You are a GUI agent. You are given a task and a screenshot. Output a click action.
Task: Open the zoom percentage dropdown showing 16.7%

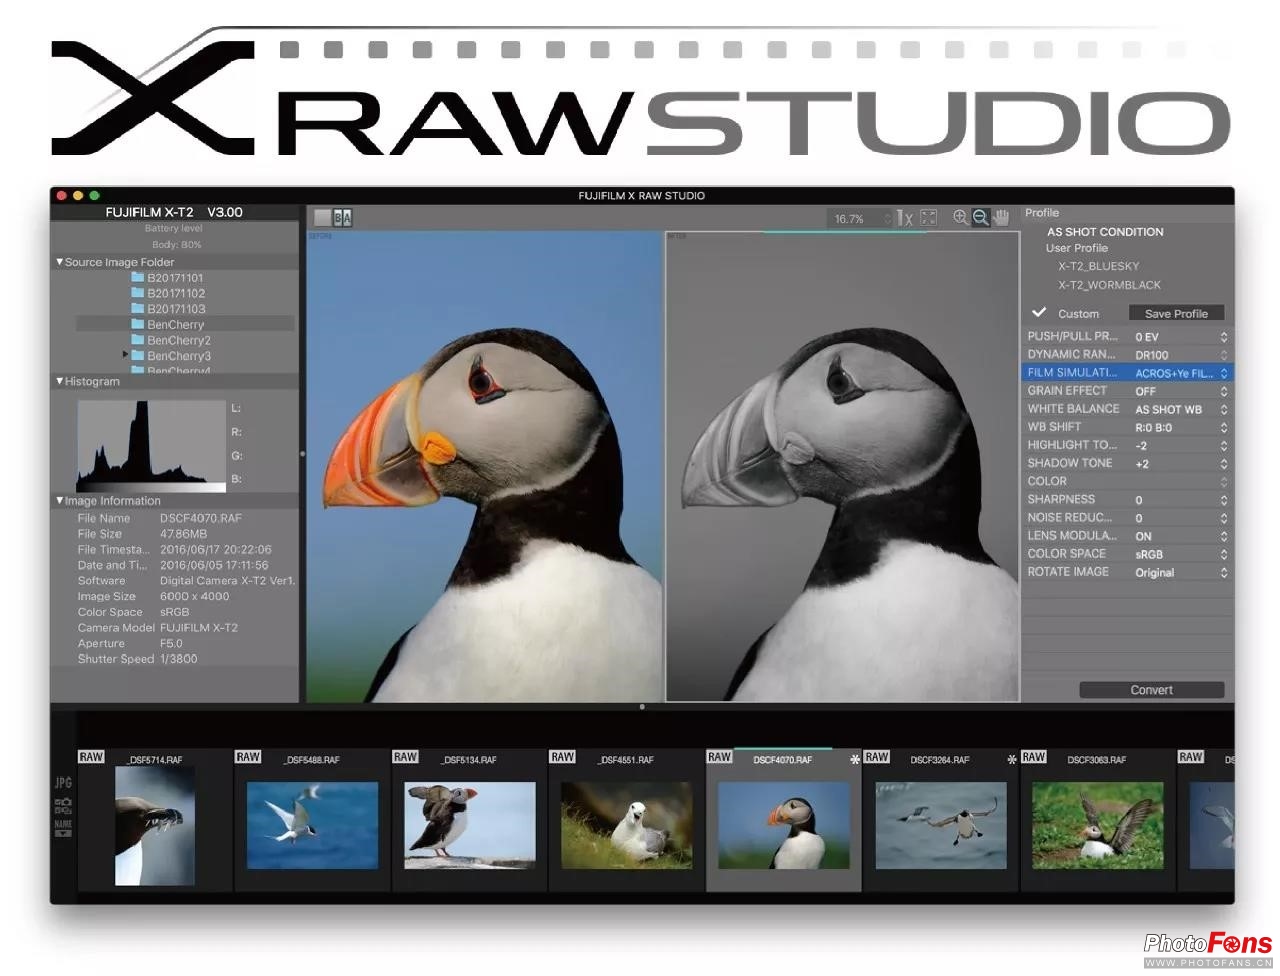[x=859, y=218]
